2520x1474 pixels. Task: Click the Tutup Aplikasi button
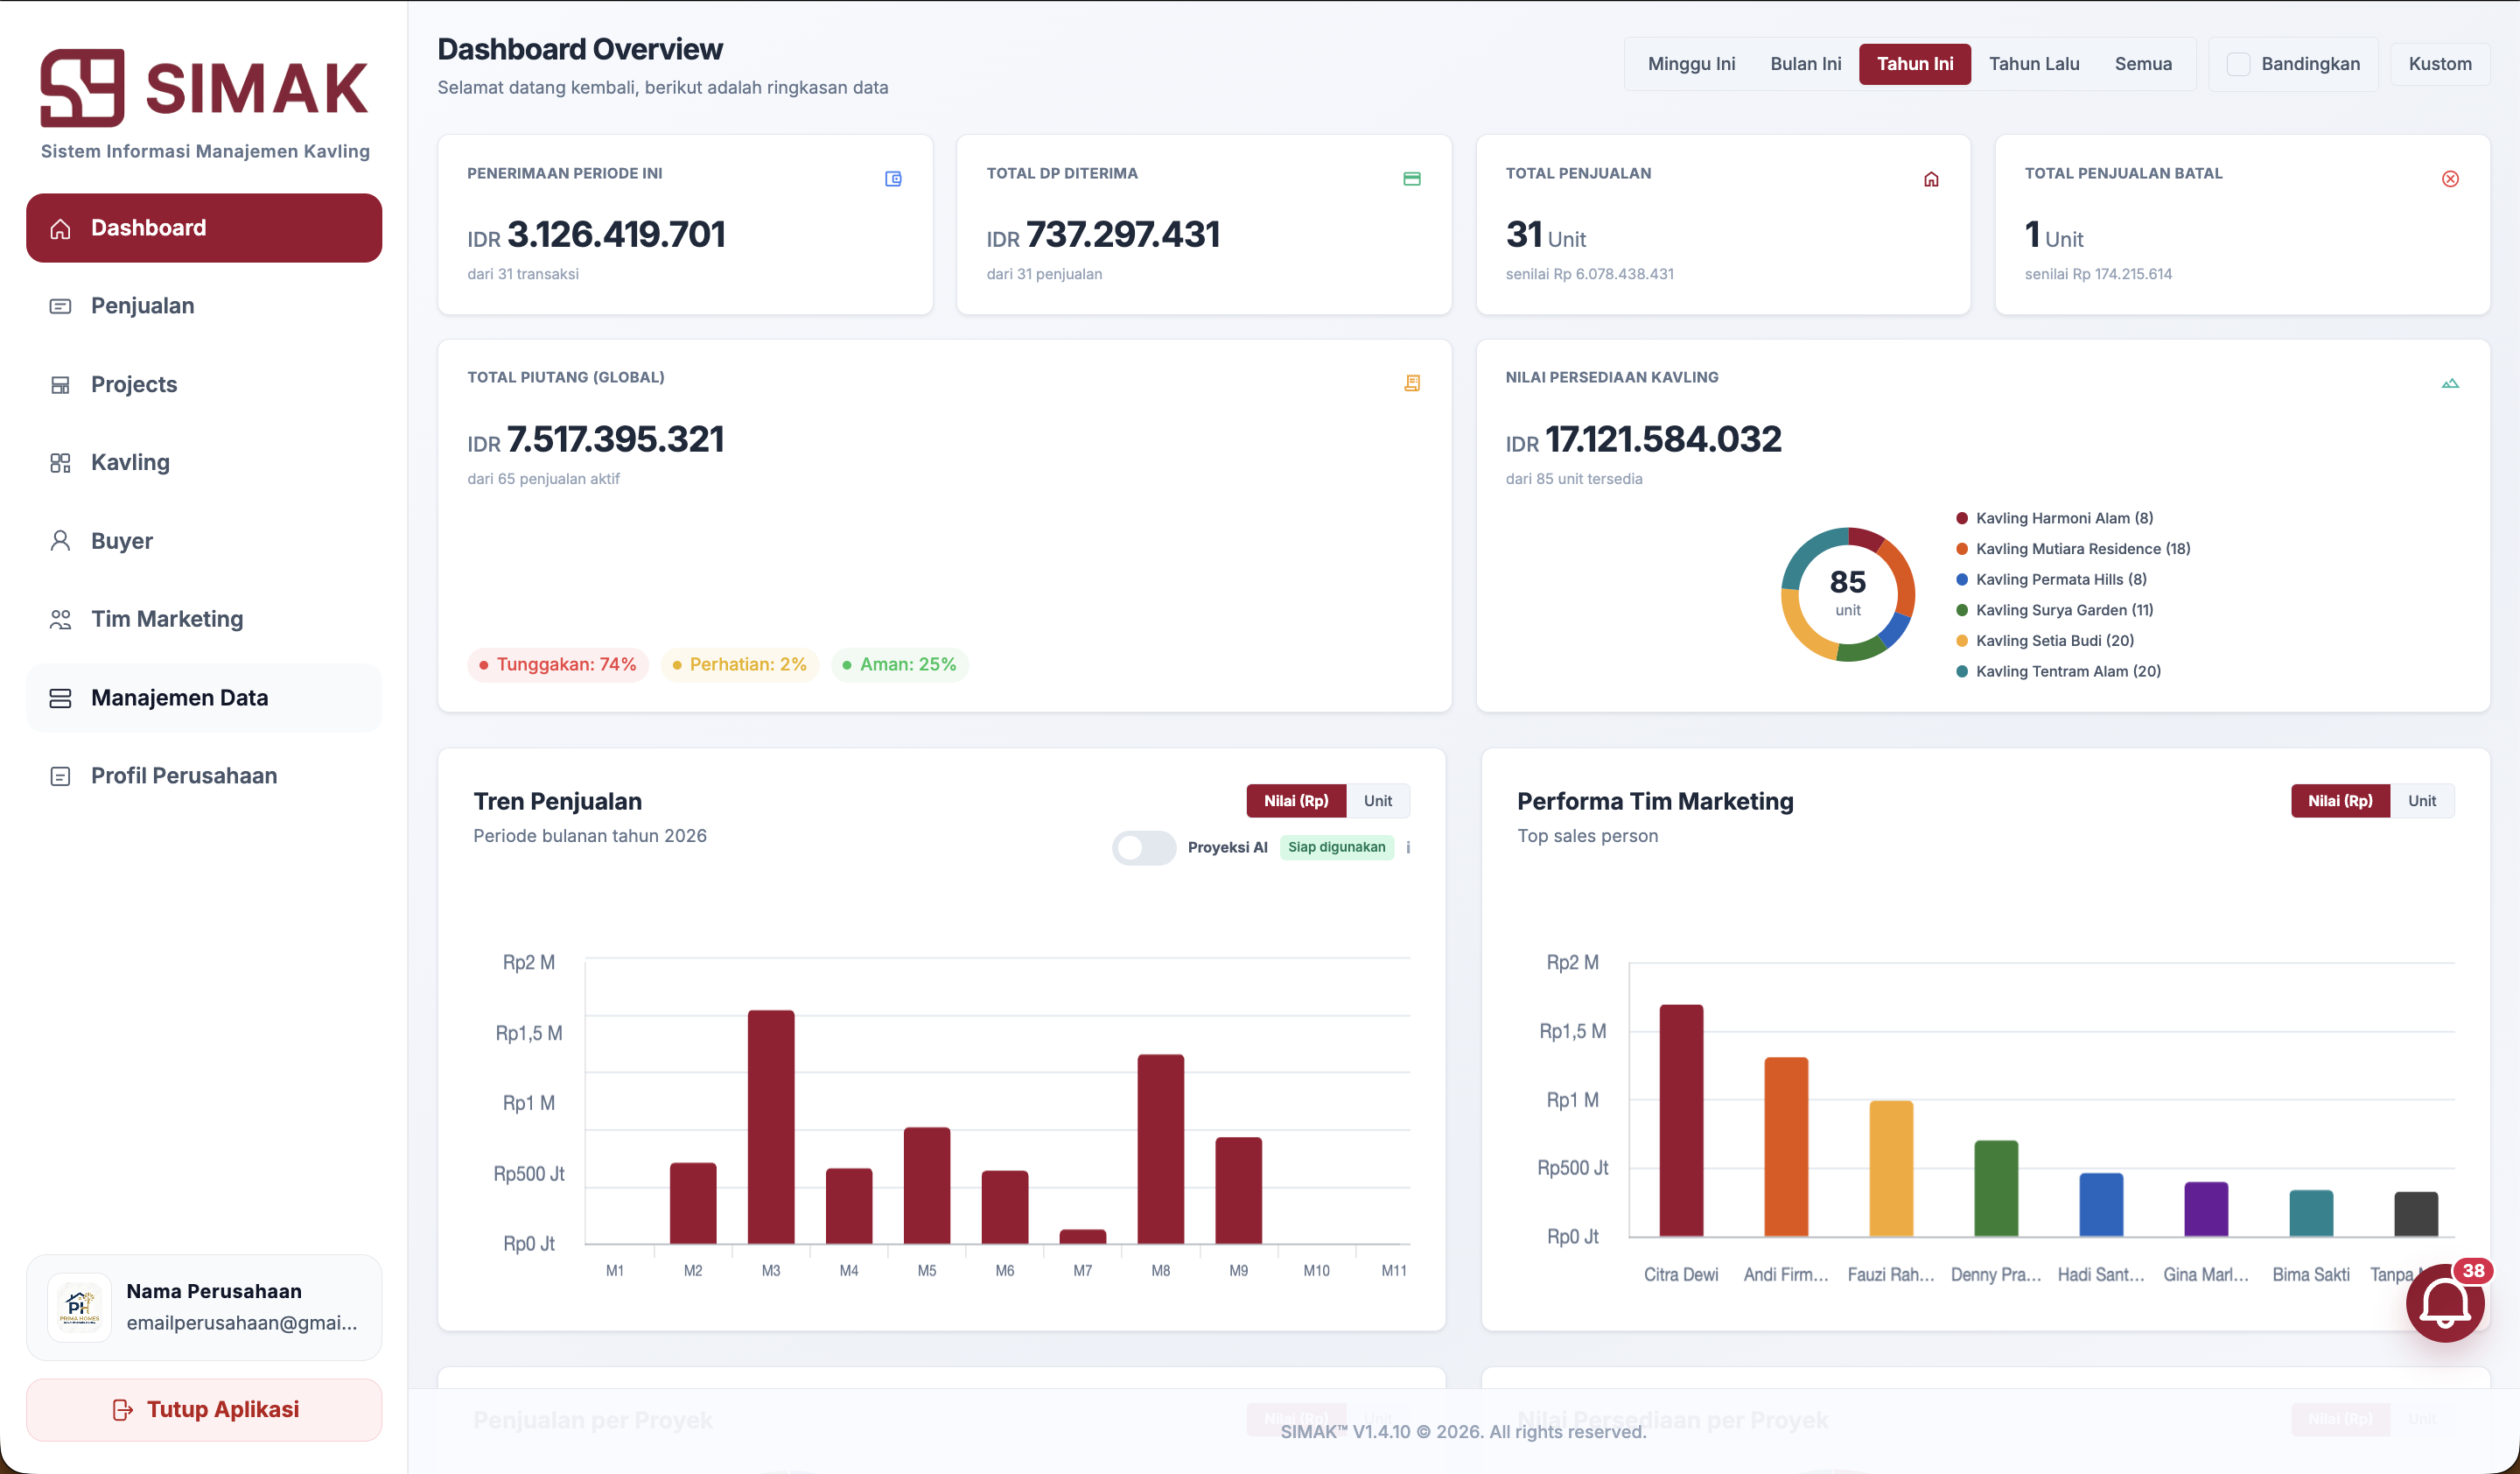coord(204,1410)
